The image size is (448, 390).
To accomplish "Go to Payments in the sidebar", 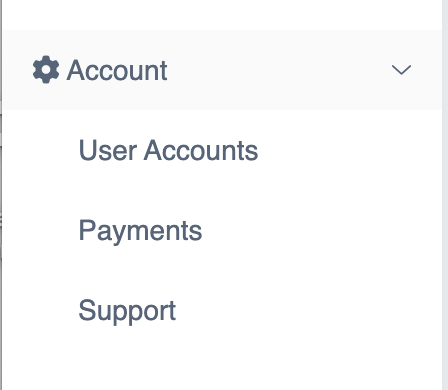I will [140, 231].
